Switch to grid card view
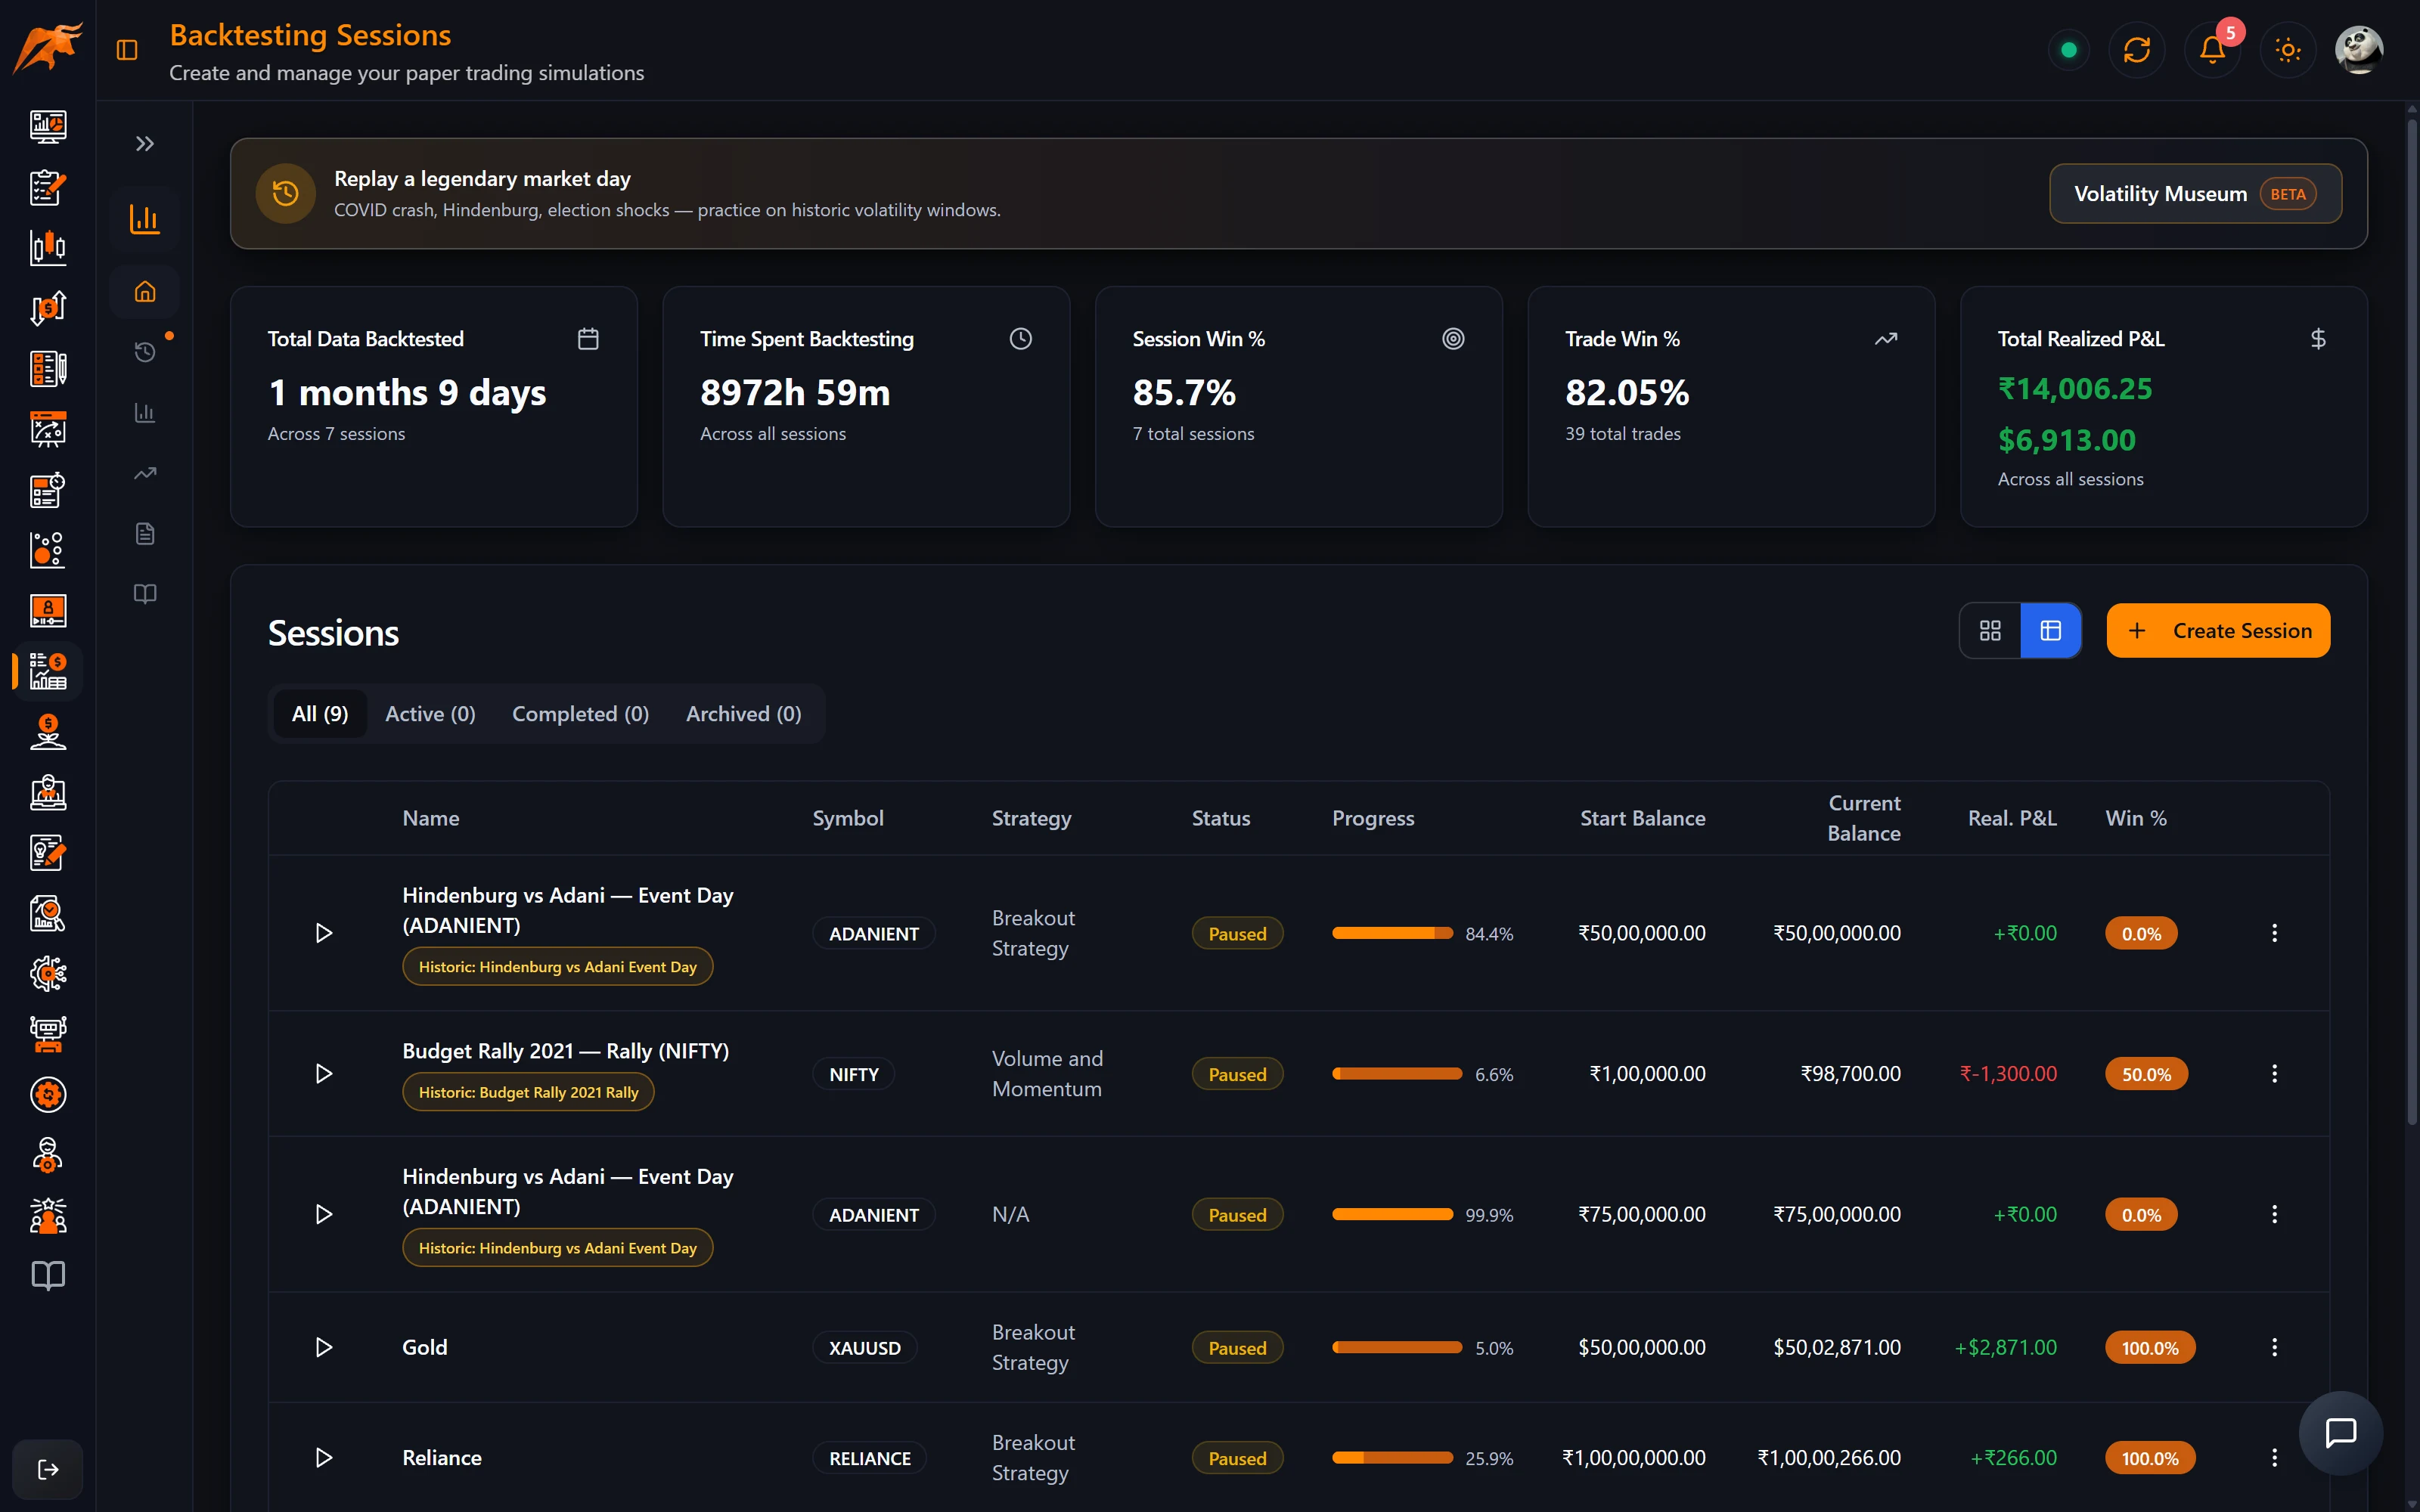This screenshot has width=2420, height=1512. [1990, 631]
